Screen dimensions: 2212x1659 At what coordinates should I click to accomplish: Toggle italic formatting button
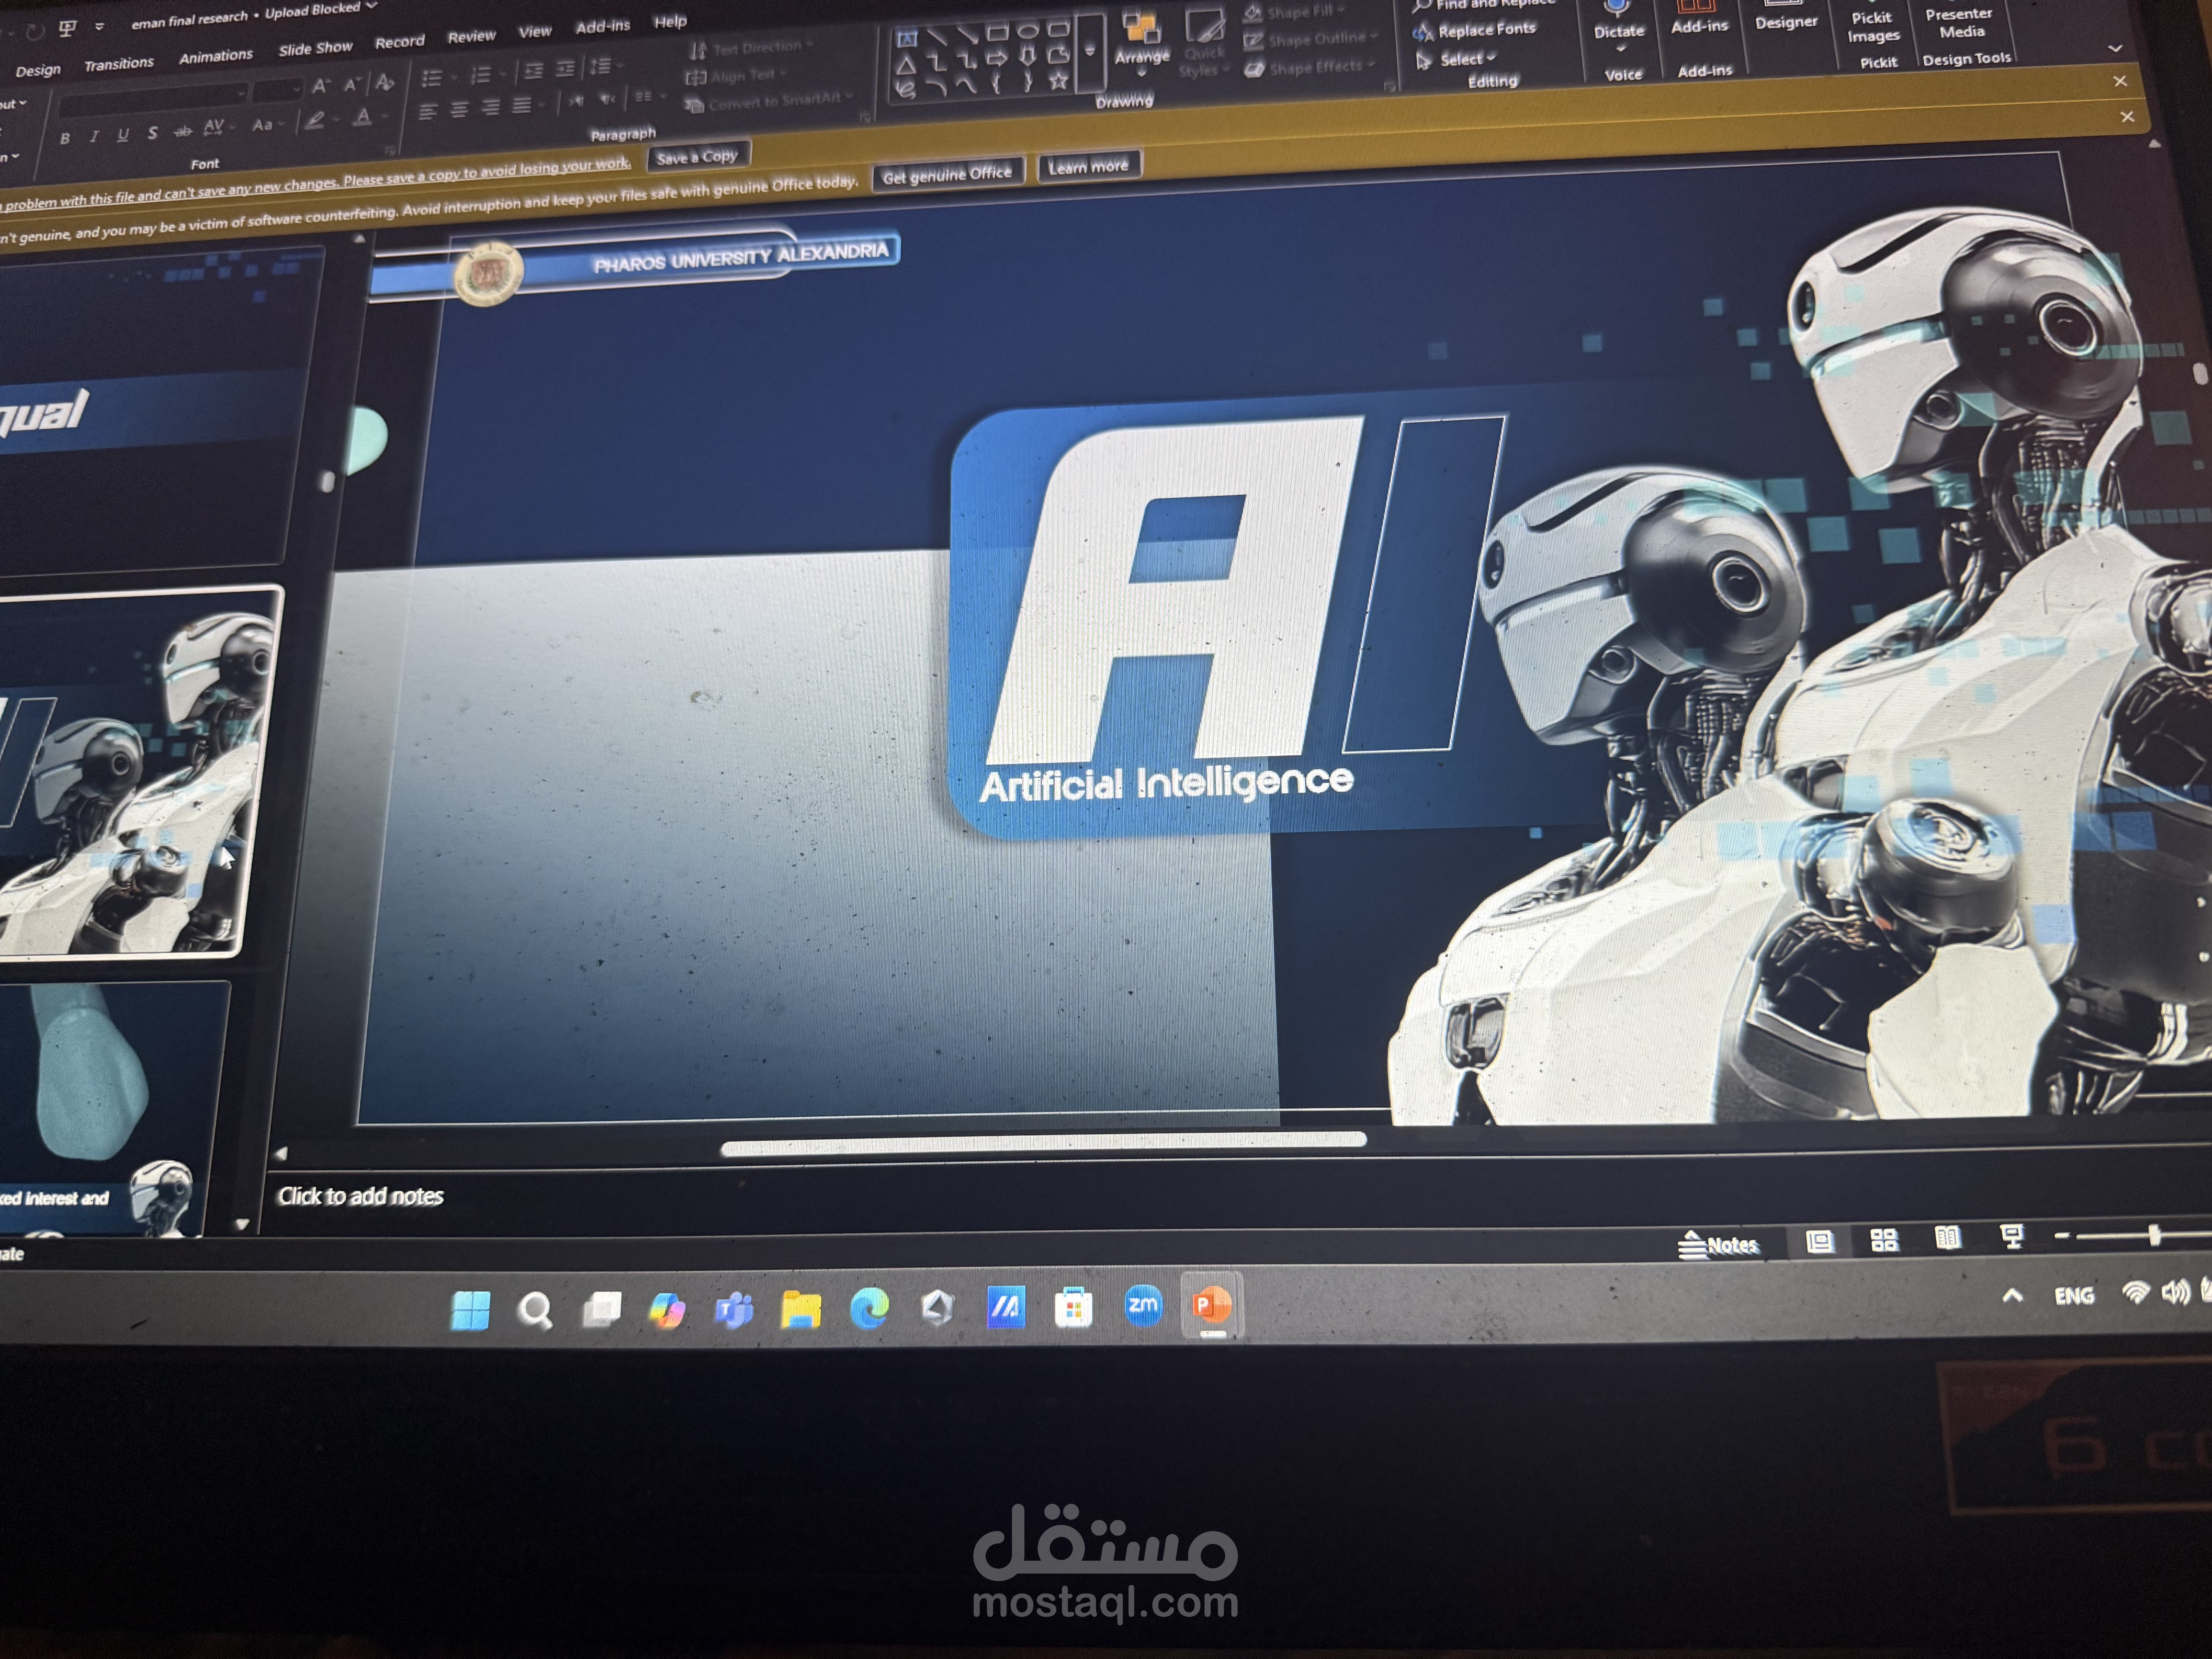pos(94,136)
